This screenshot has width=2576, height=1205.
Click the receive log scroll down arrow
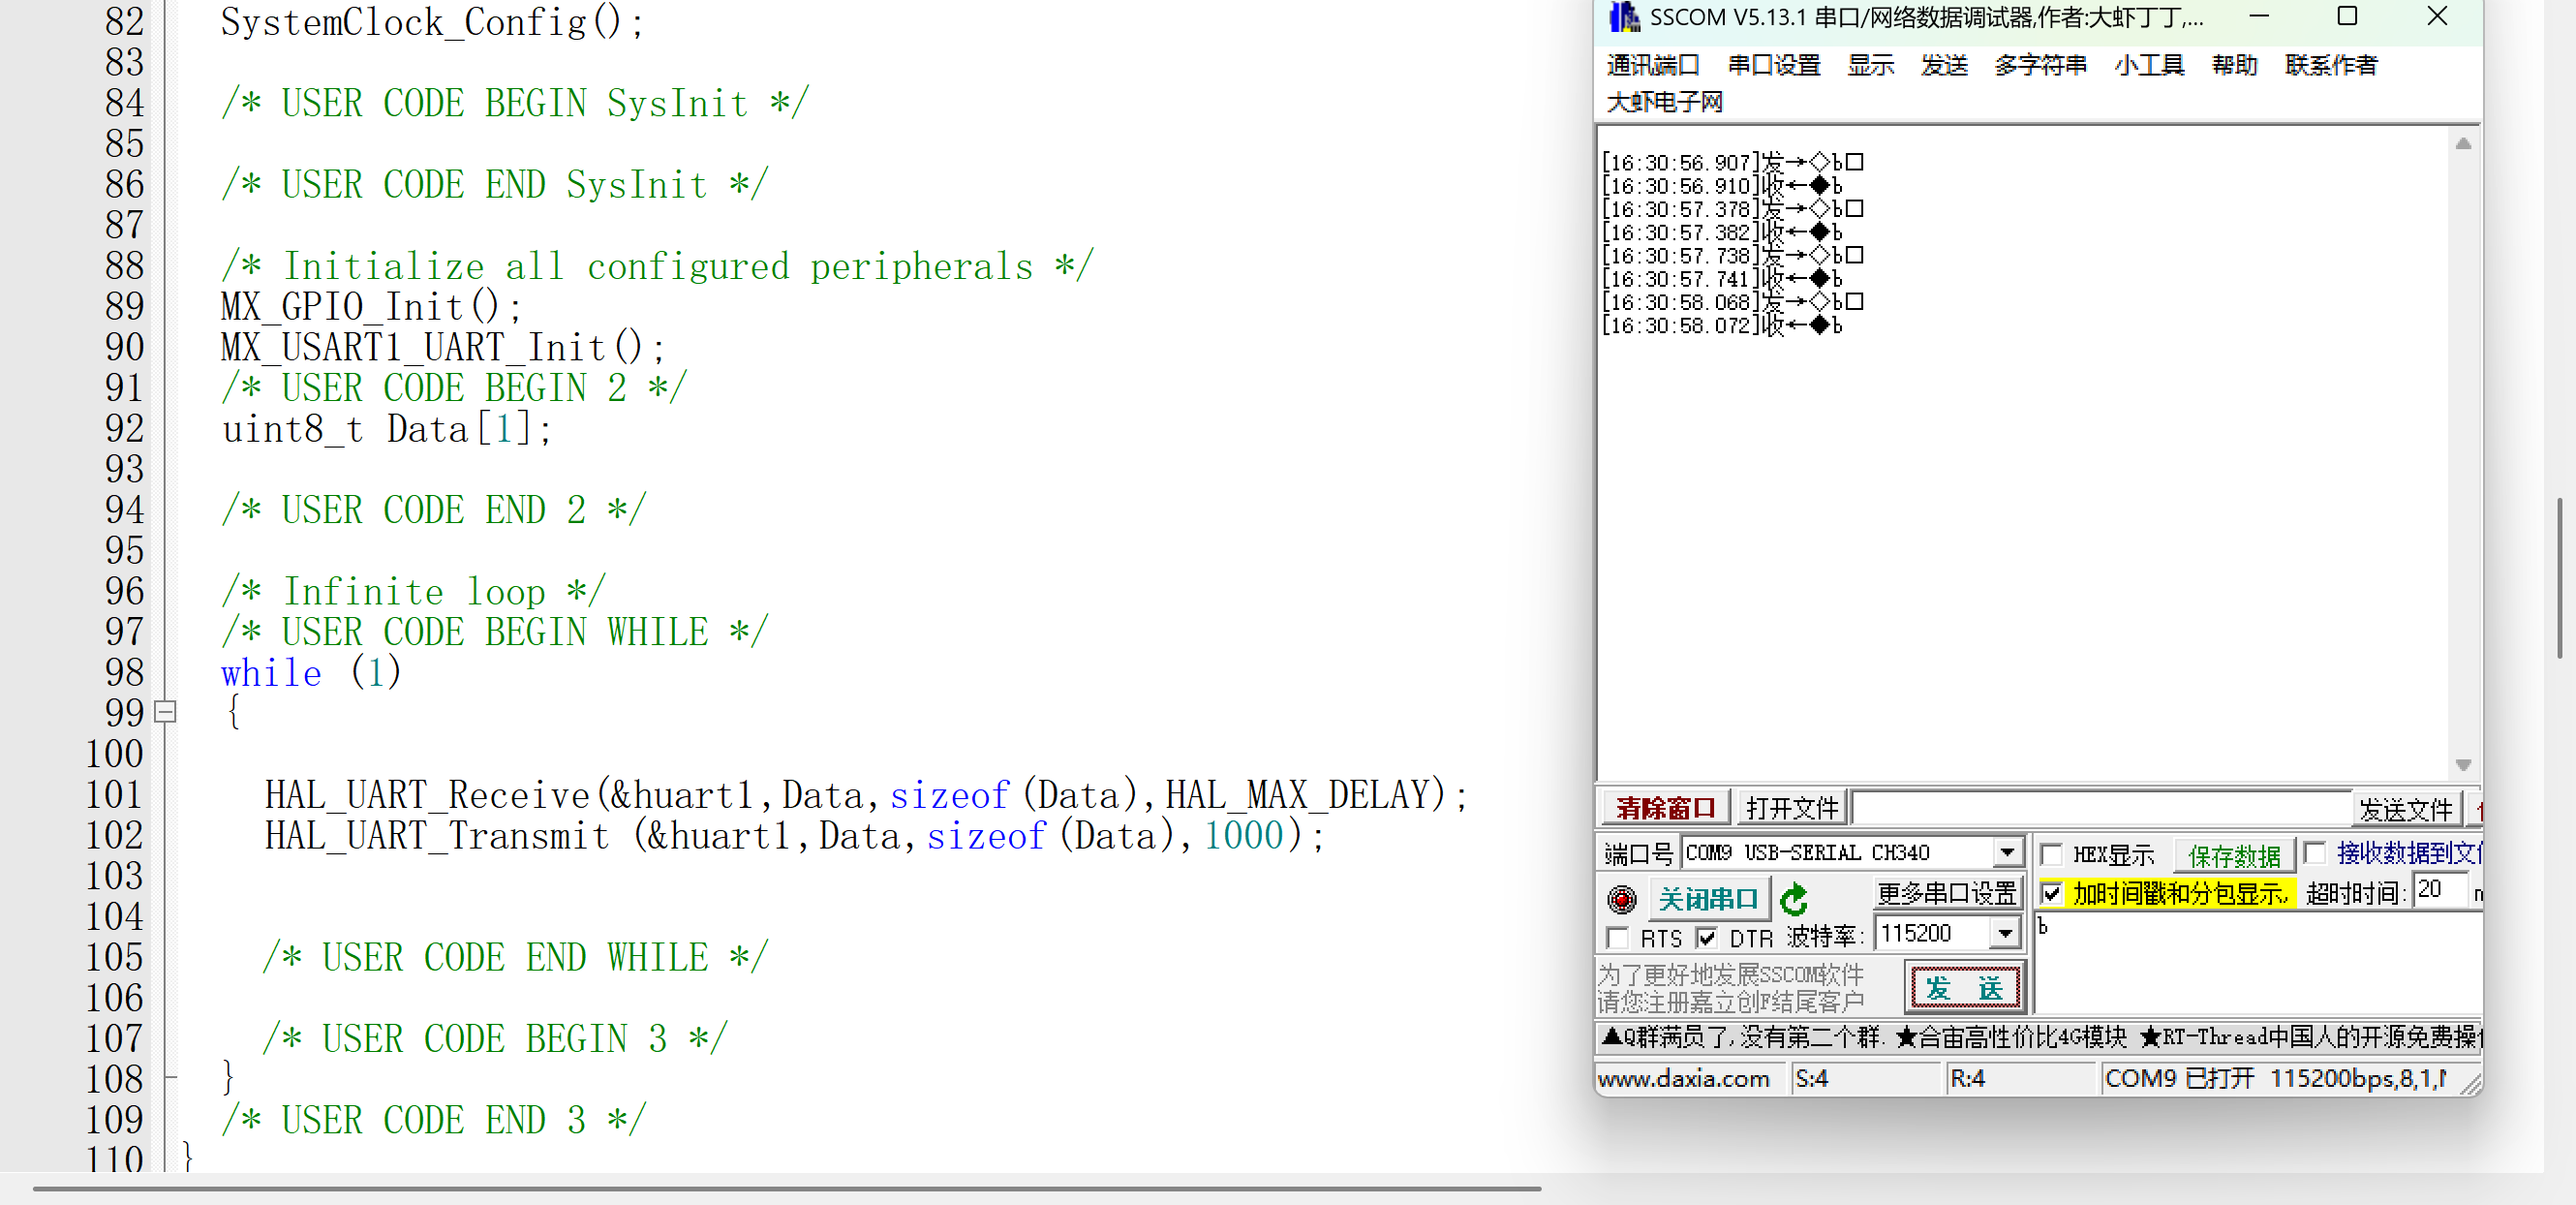pyautogui.click(x=2463, y=765)
